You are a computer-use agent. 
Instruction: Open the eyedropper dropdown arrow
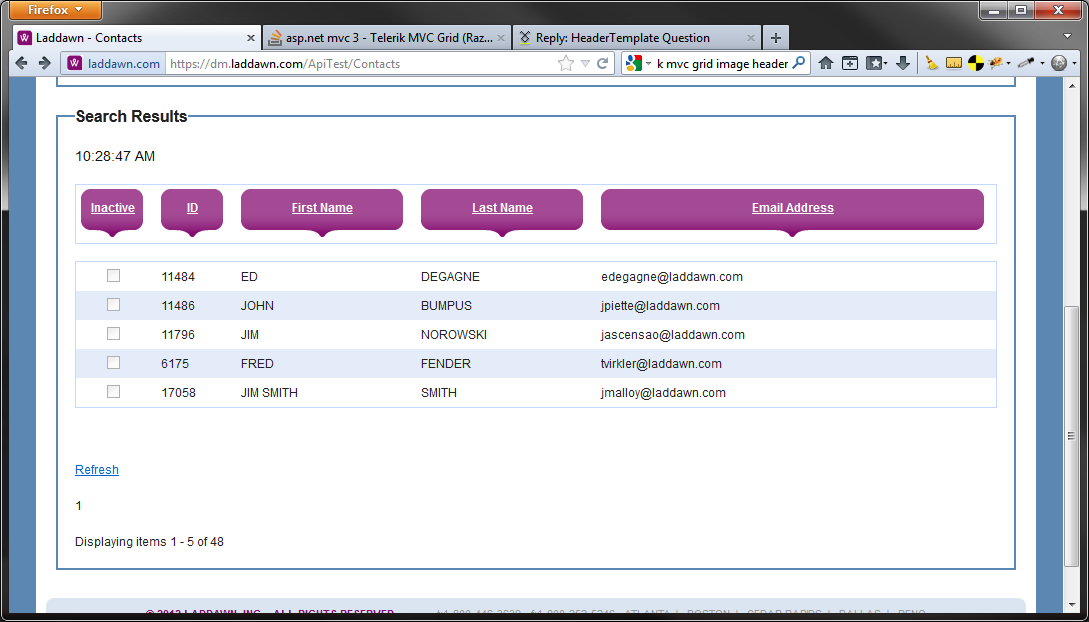[1042, 64]
